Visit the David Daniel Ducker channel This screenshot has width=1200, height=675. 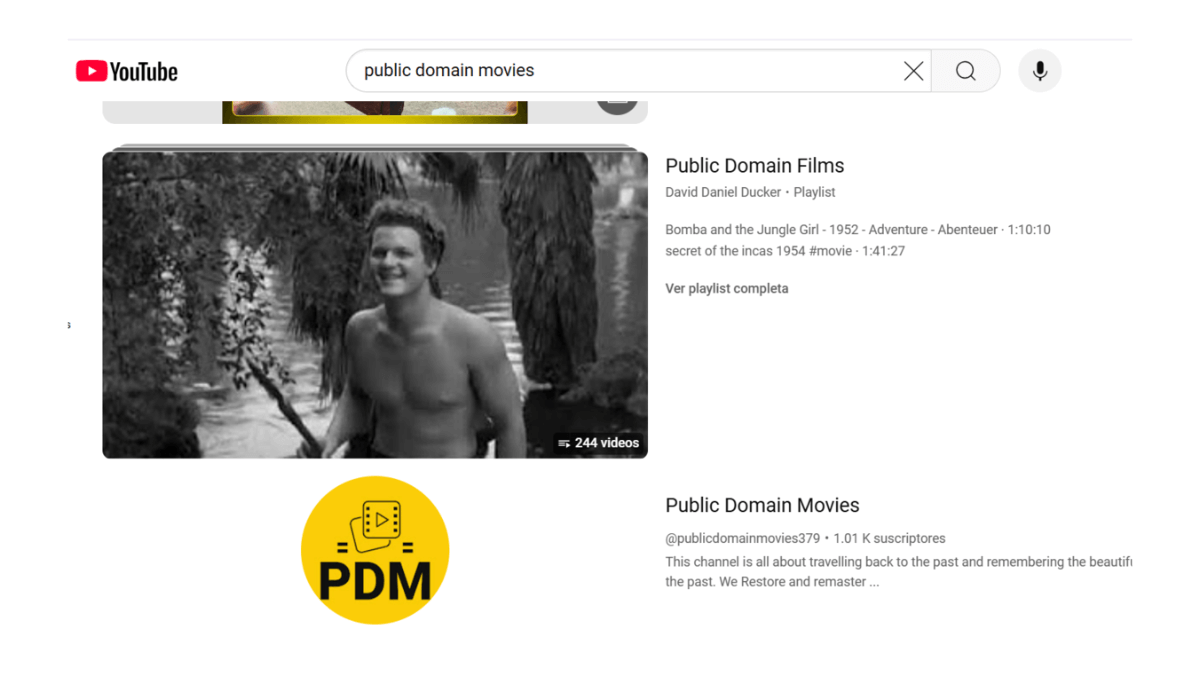pos(723,191)
